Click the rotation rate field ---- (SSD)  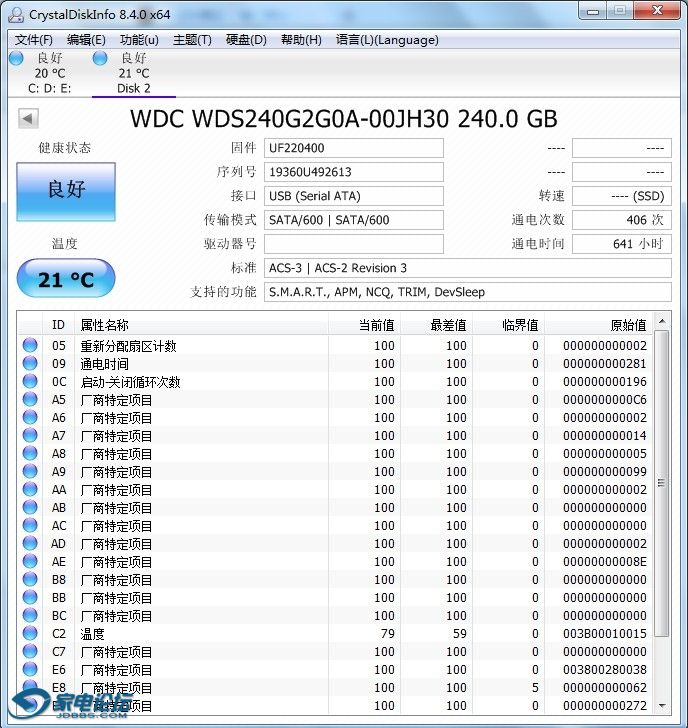[622, 196]
